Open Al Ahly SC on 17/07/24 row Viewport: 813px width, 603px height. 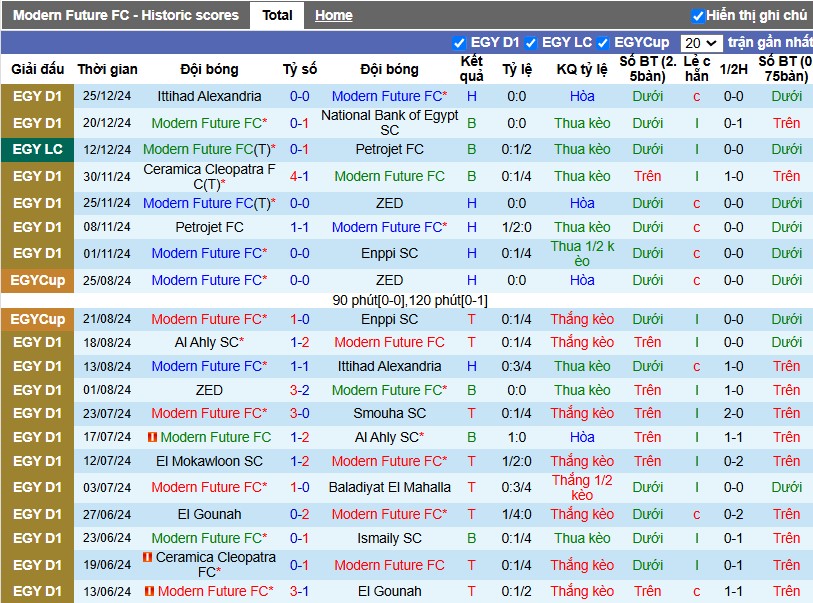tap(389, 437)
